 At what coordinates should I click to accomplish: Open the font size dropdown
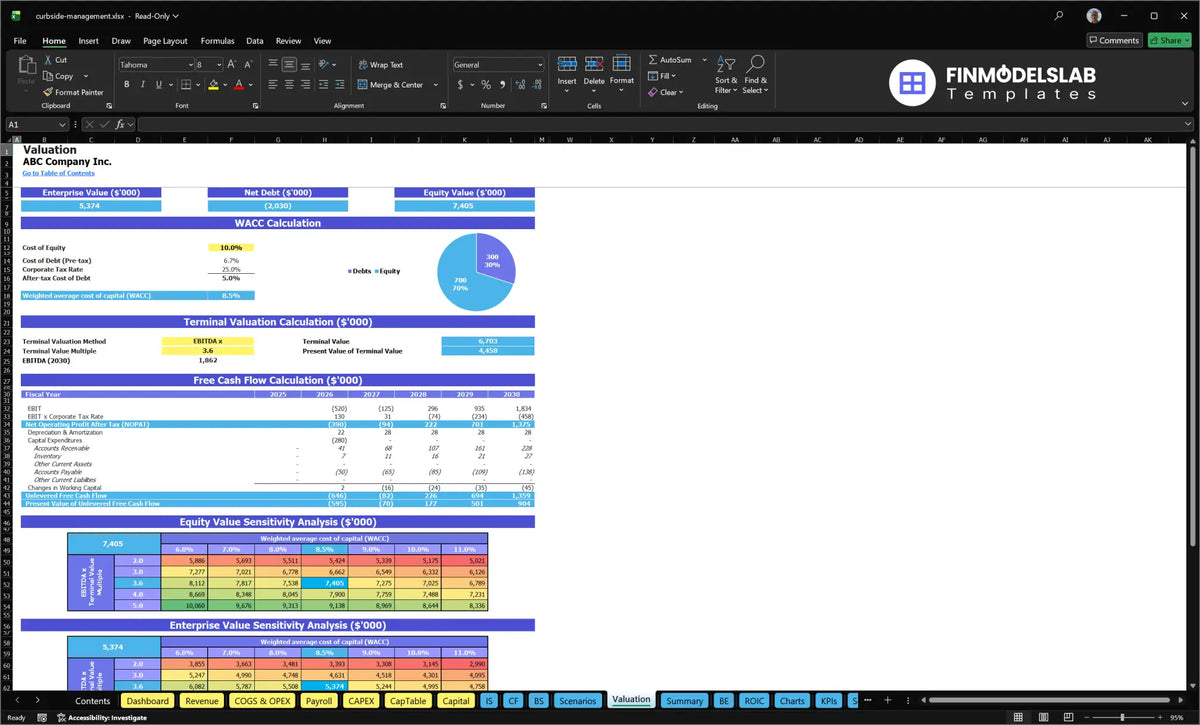click(218, 64)
